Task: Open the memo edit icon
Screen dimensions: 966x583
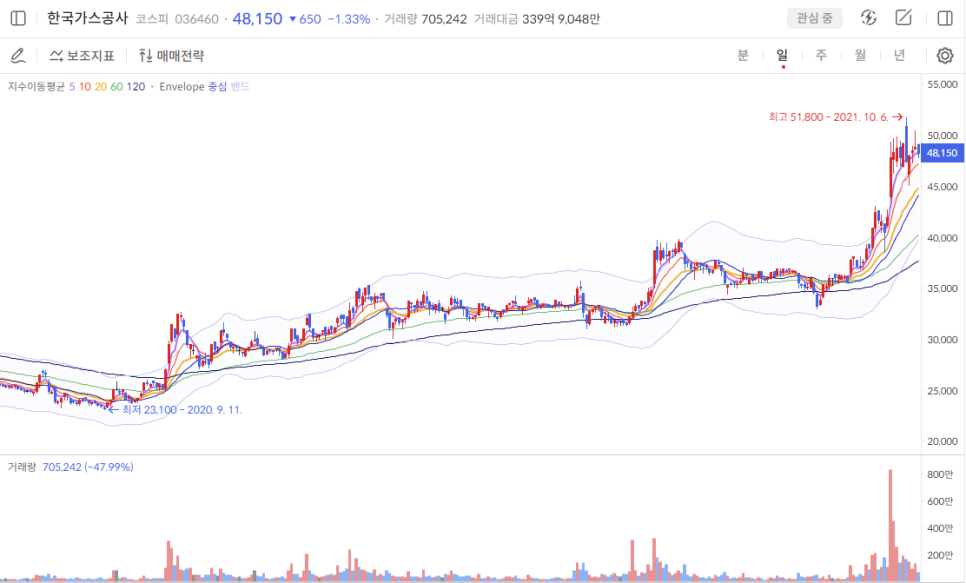Action: pos(904,18)
